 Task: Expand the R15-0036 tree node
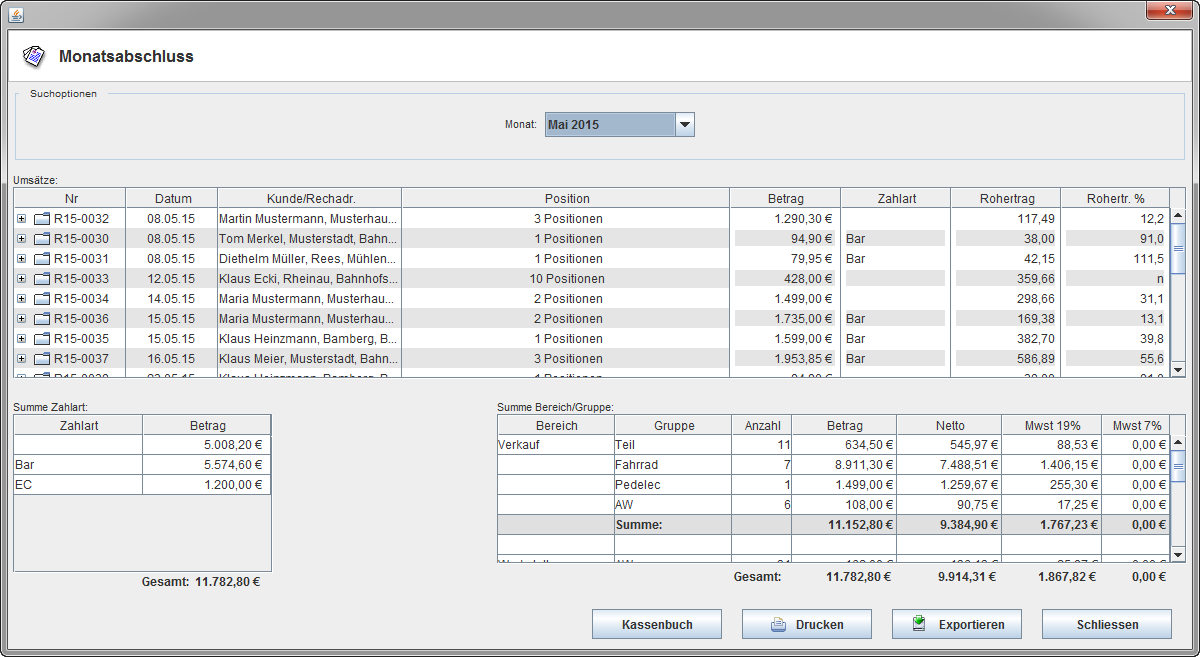tap(21, 319)
